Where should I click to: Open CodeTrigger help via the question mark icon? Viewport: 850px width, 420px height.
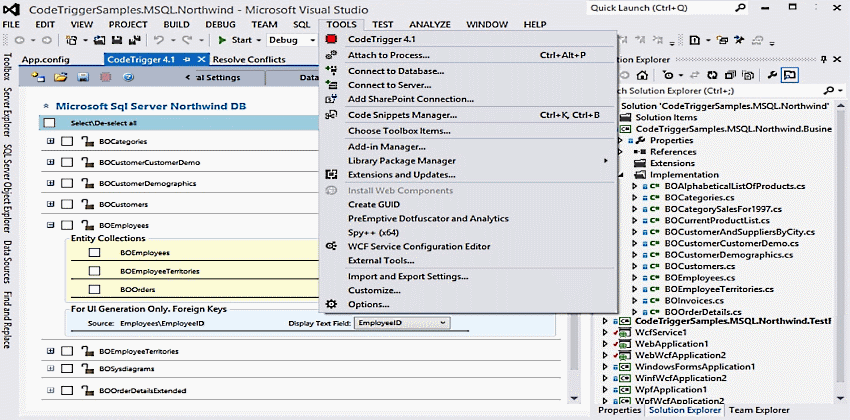coord(126,77)
